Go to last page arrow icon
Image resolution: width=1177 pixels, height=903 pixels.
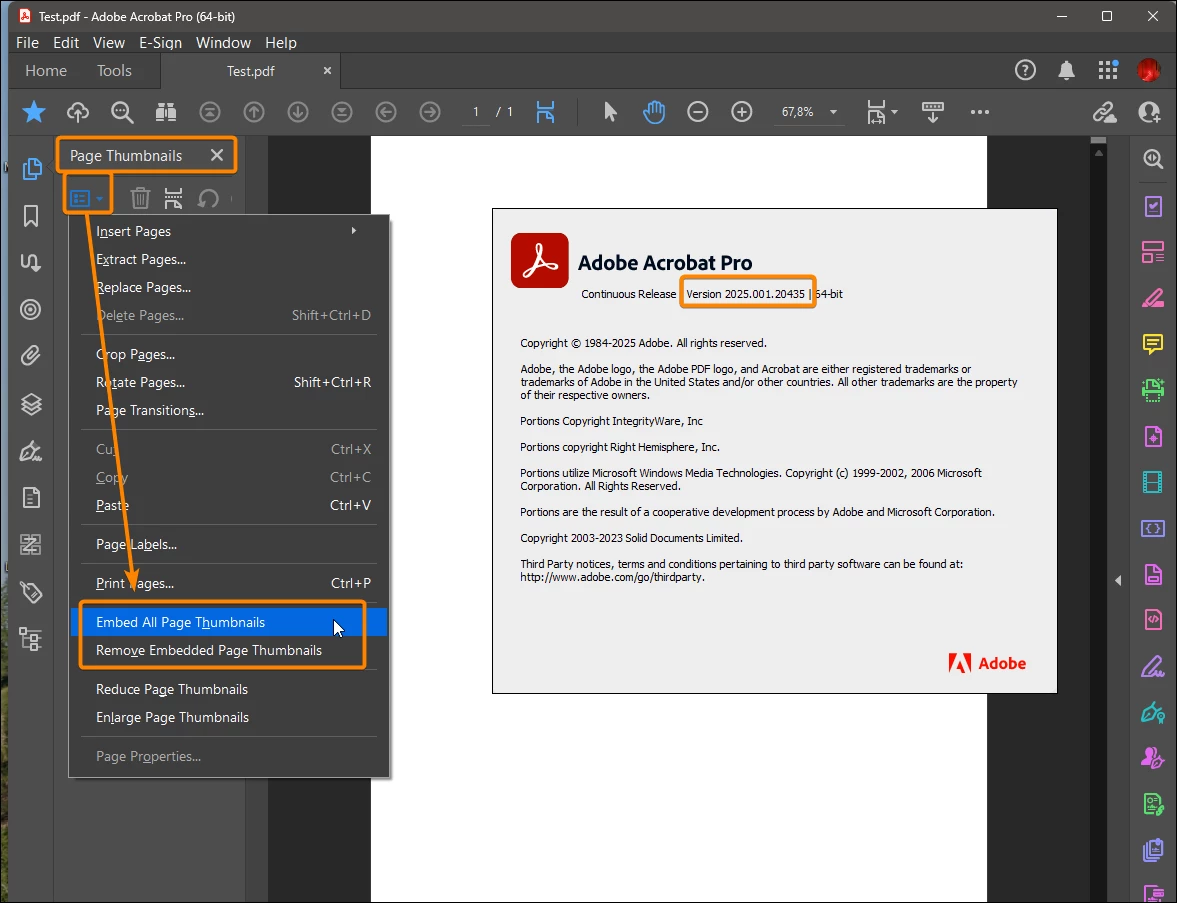342,112
